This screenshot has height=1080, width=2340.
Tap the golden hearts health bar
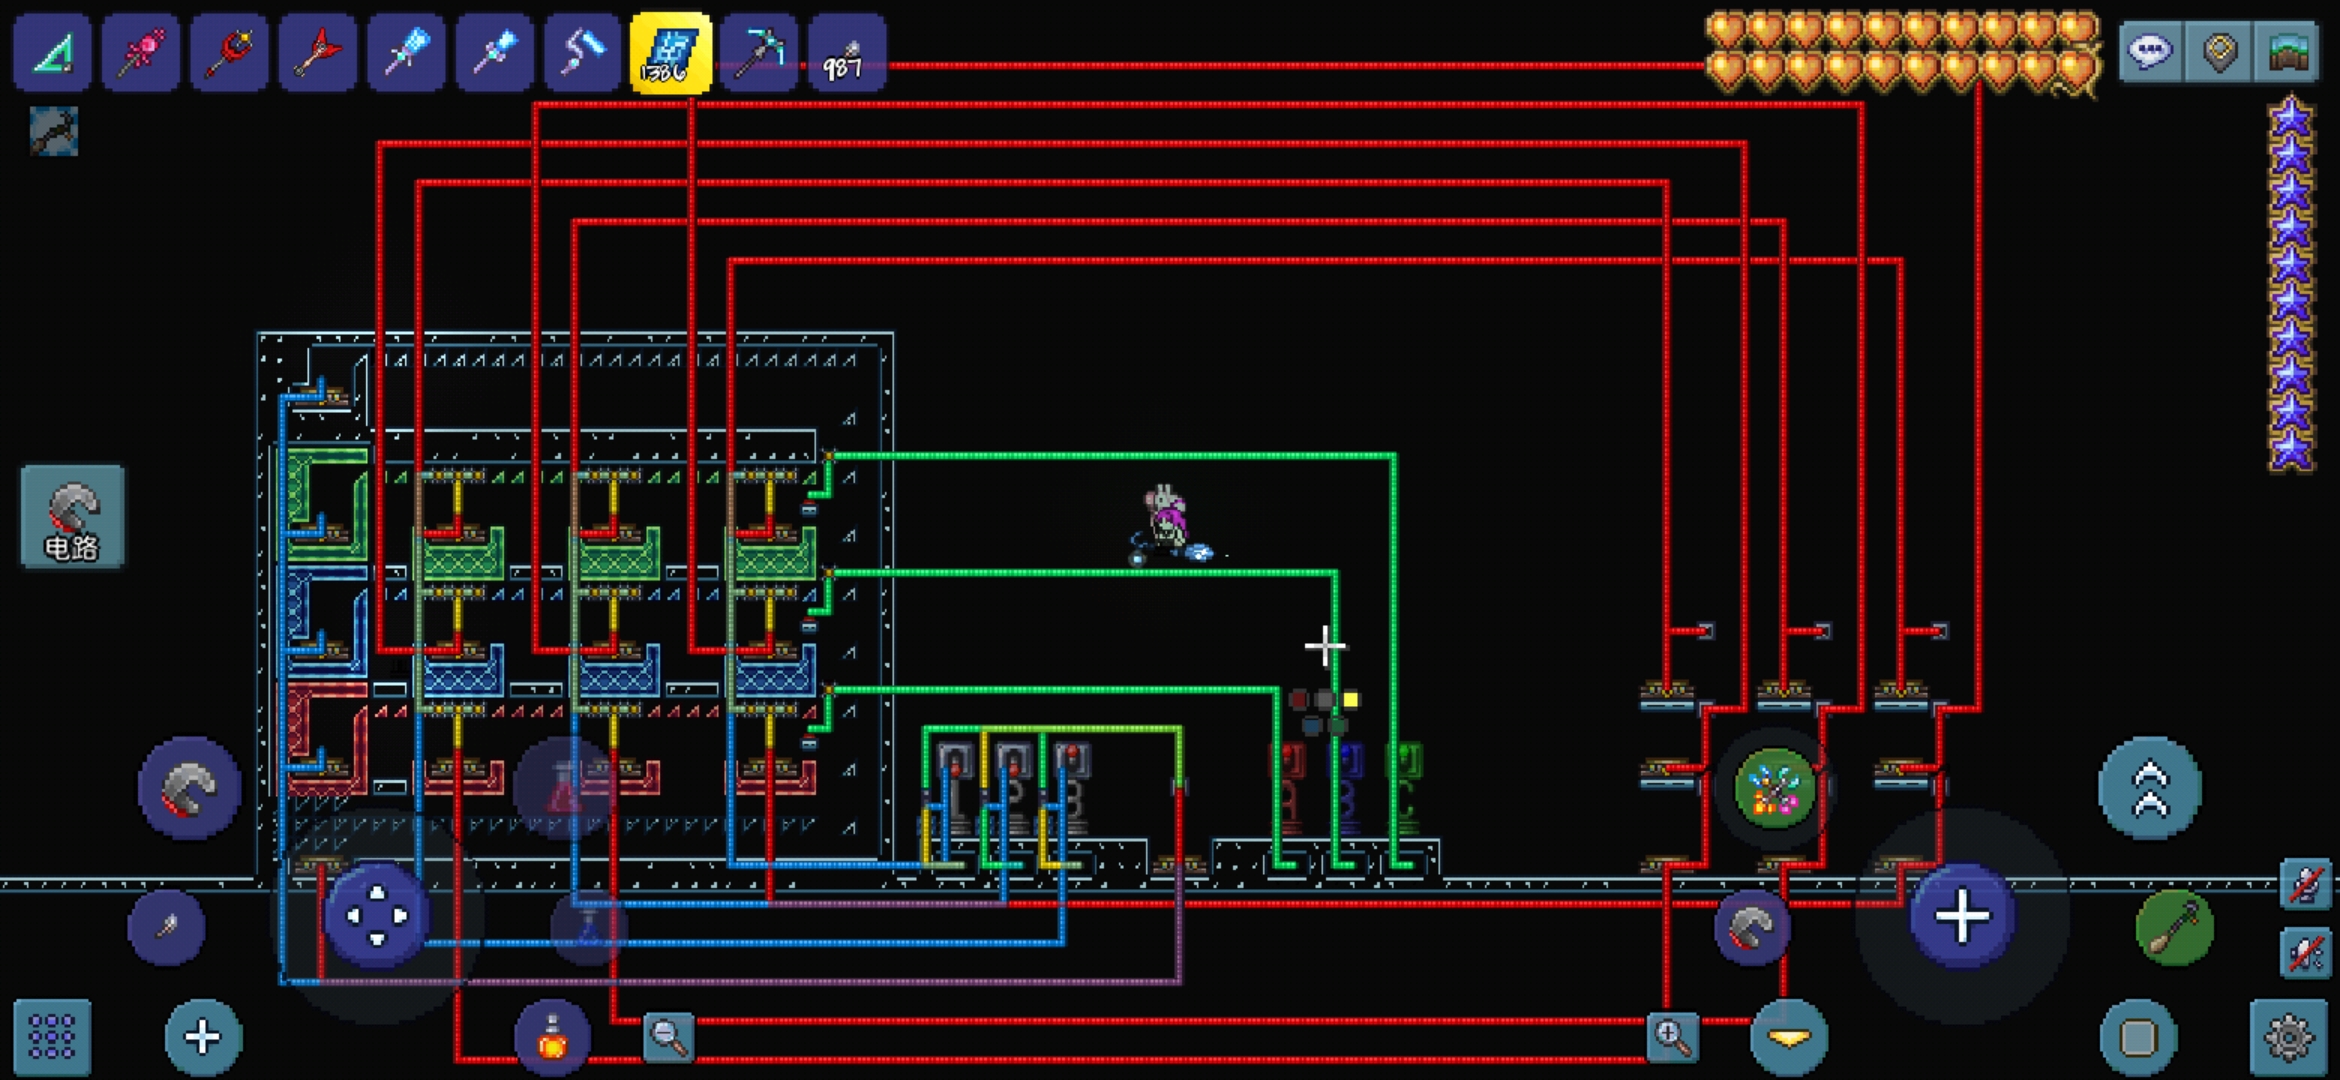[x=1902, y=52]
